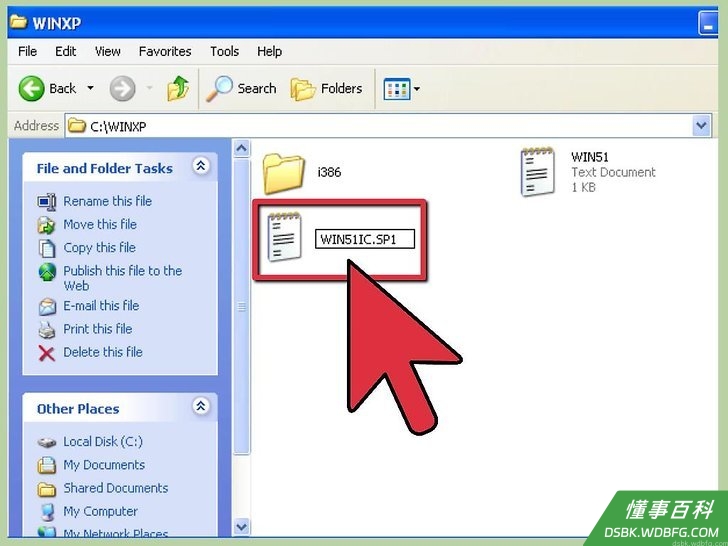Open the Help menu
The image size is (728, 546).
click(269, 51)
